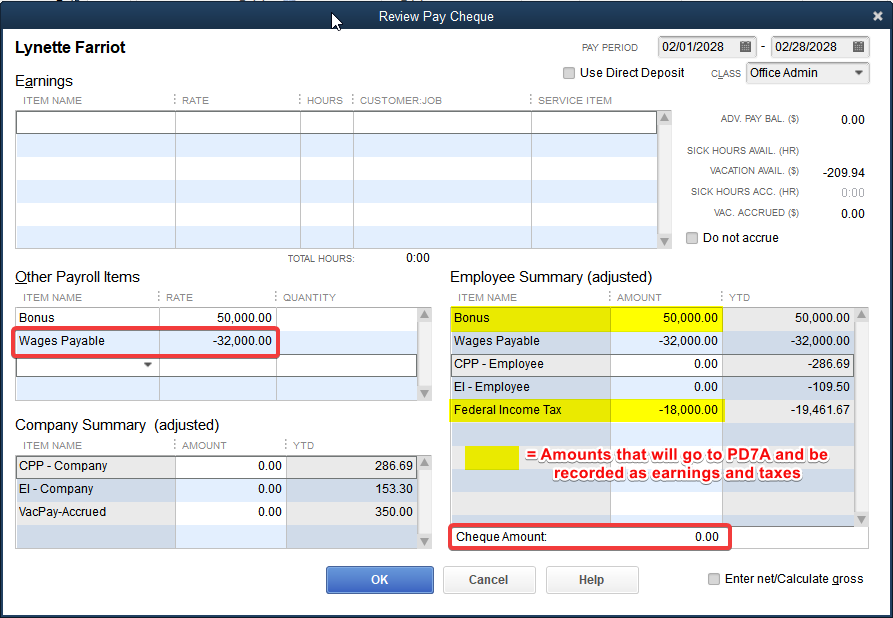The height and width of the screenshot is (618, 893).
Task: Click the OK button
Action: [380, 580]
